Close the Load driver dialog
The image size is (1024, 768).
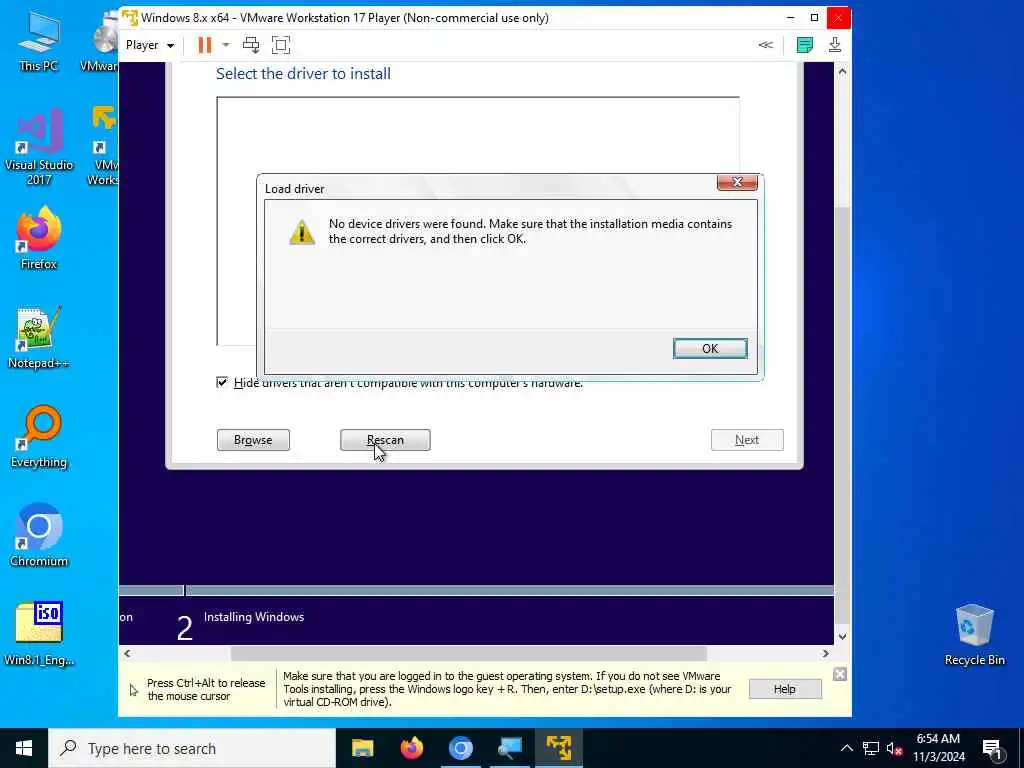737,182
